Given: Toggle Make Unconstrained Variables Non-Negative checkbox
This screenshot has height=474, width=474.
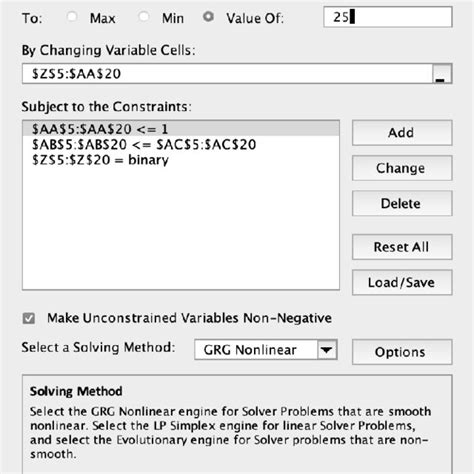Looking at the screenshot, I should (x=29, y=318).
